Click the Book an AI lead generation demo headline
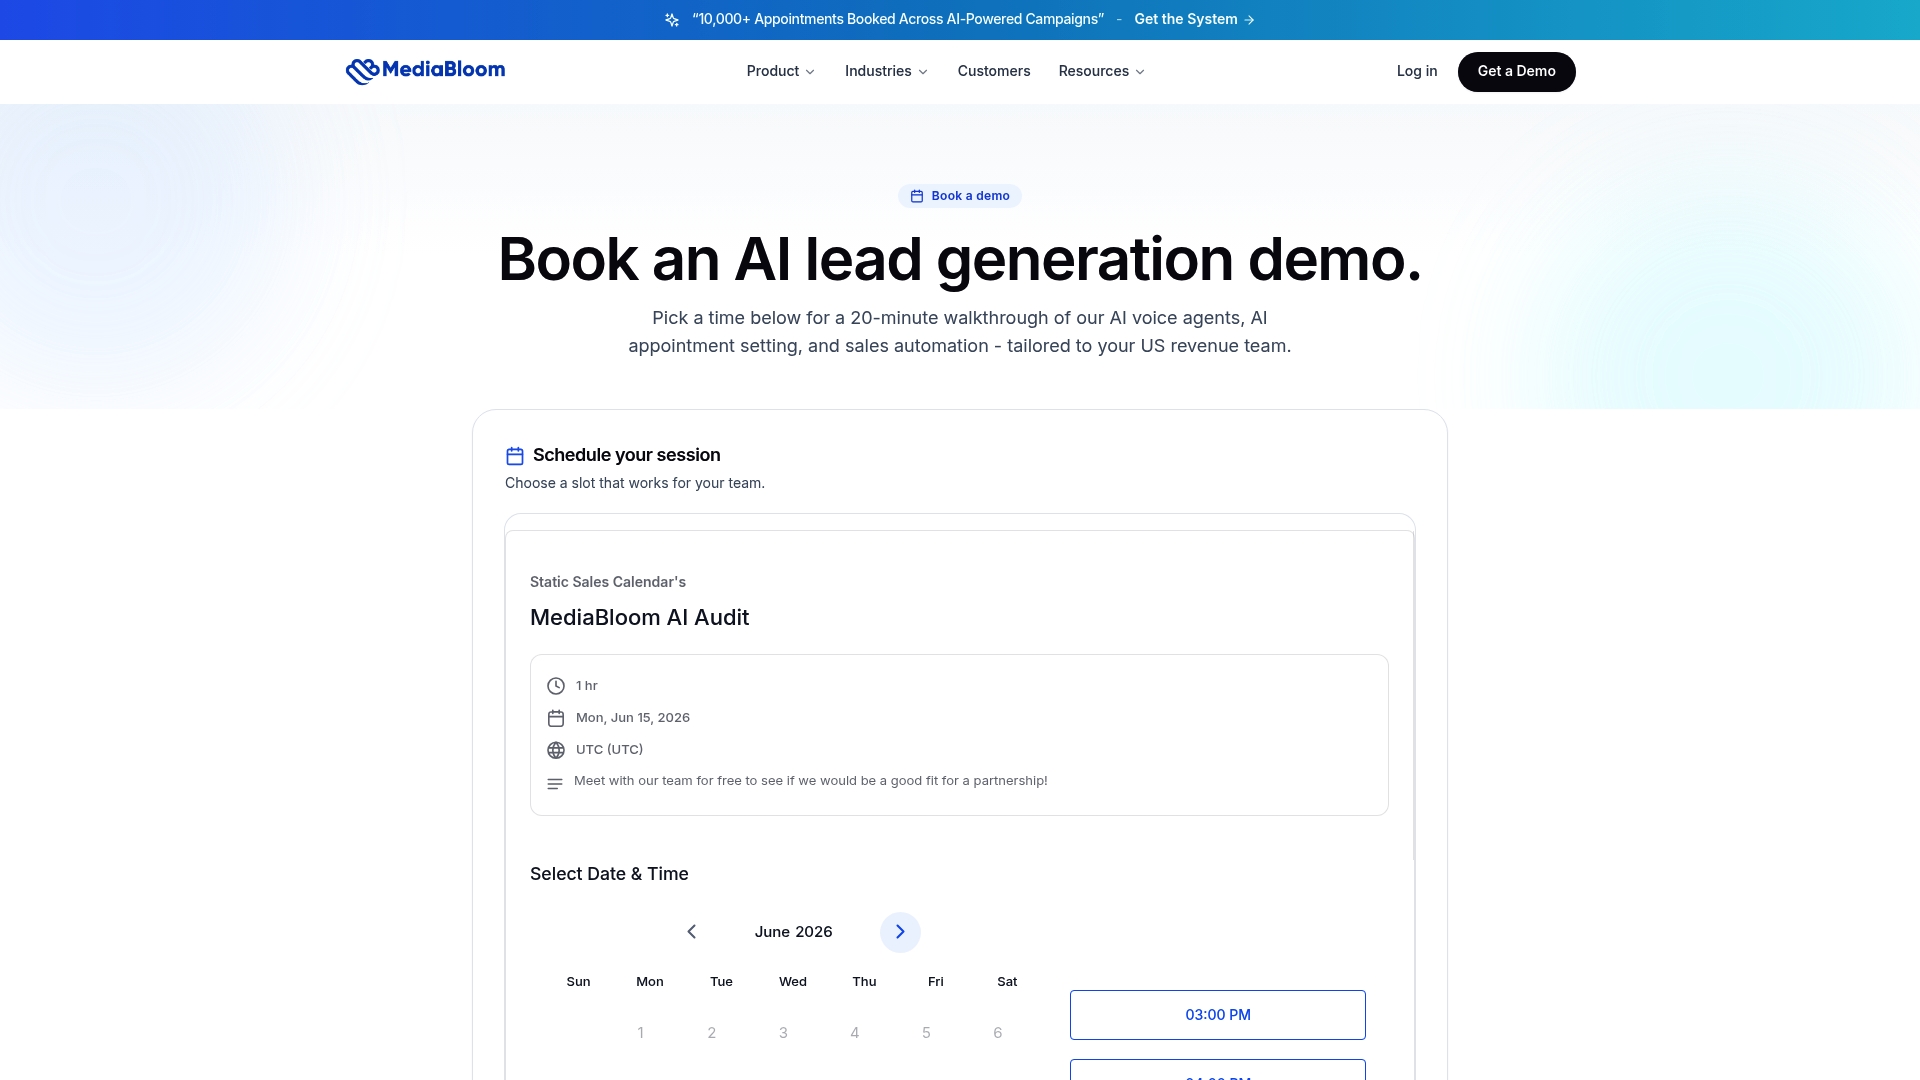 point(960,259)
